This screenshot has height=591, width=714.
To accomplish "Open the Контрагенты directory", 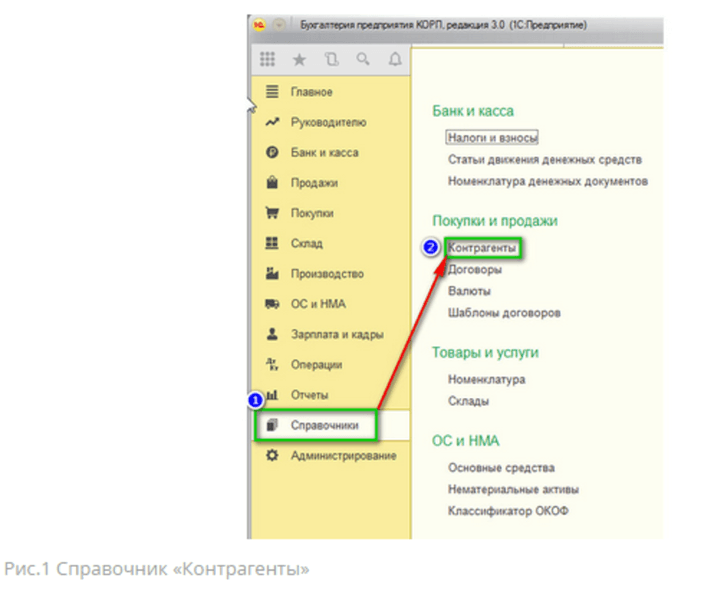I will (x=482, y=248).
